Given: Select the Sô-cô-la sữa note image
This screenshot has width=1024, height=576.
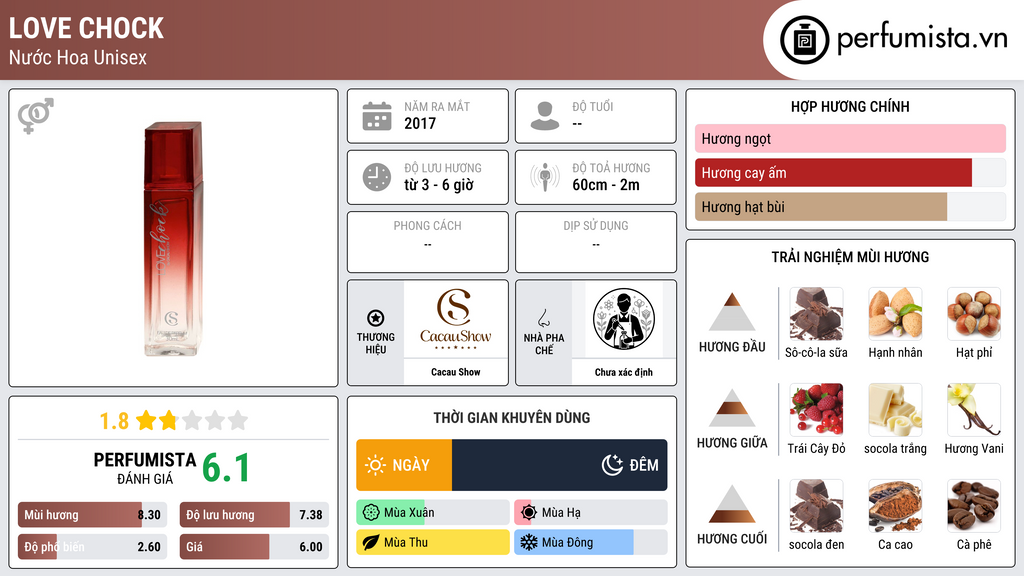Looking at the screenshot, I should tap(816, 314).
